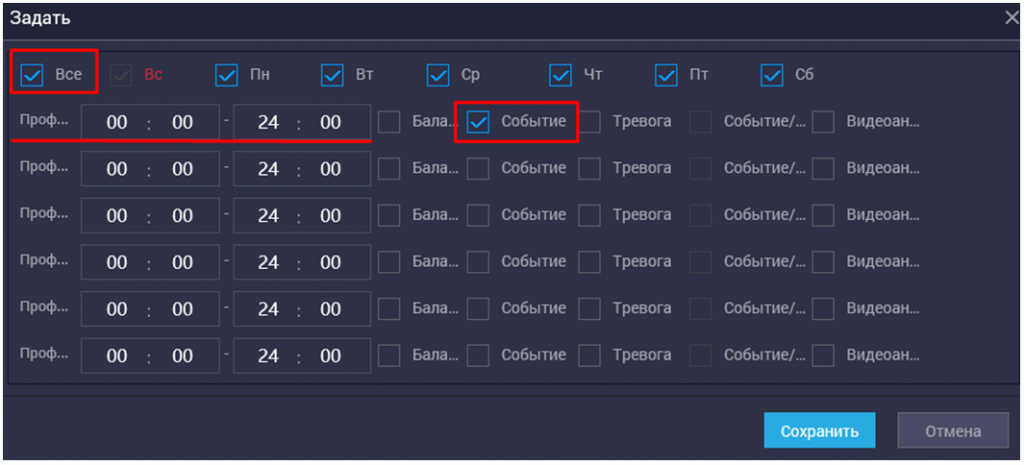Enable 'Видеоан...' in the last period row

click(823, 355)
